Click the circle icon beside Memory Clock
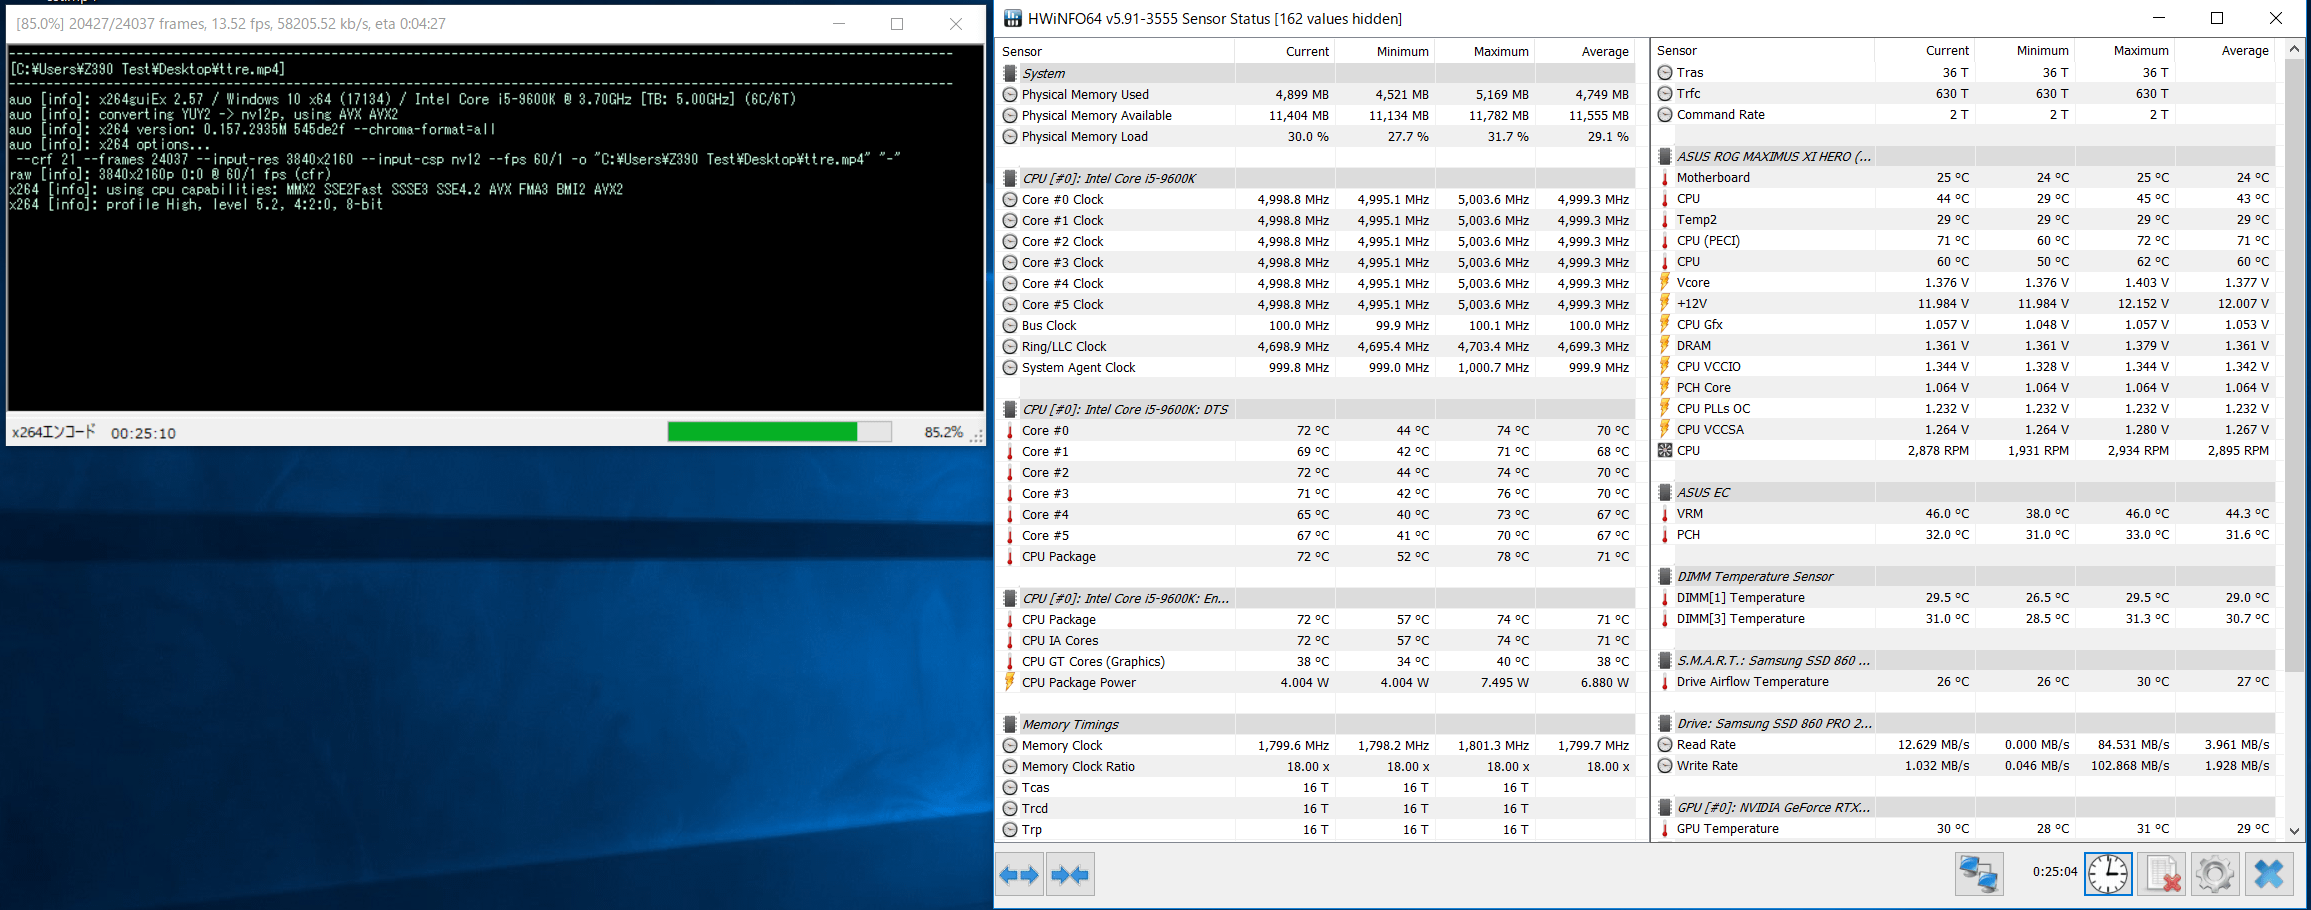Screen dimensions: 2311x910 tap(1010, 746)
